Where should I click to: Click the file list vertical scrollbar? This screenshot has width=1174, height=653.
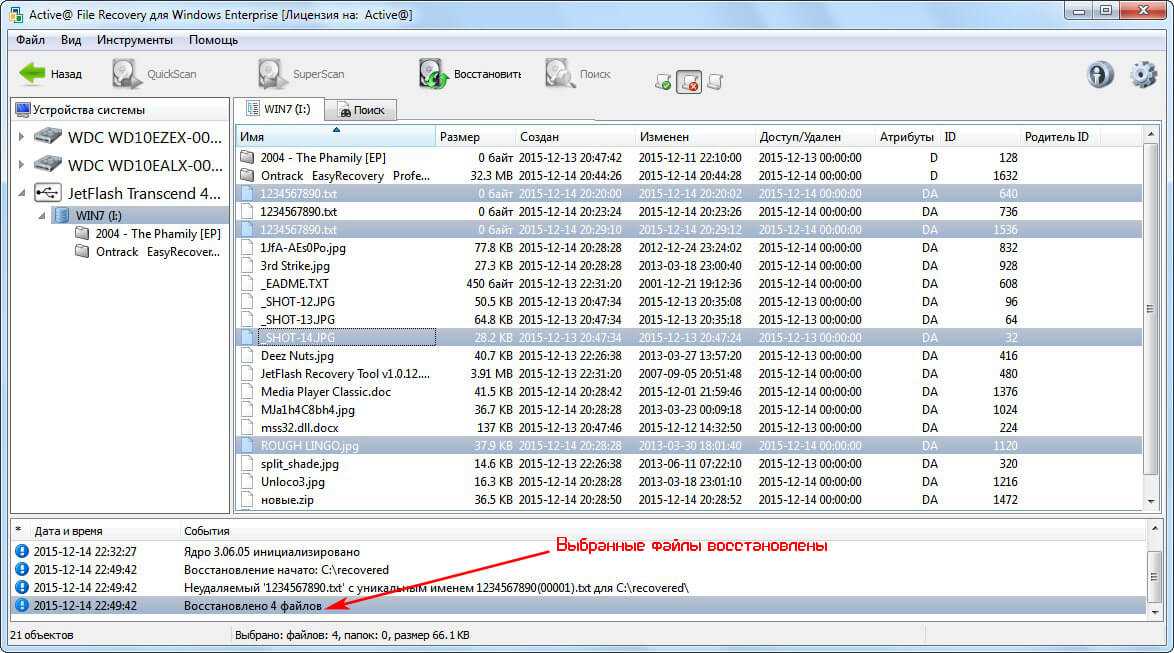[x=1151, y=309]
